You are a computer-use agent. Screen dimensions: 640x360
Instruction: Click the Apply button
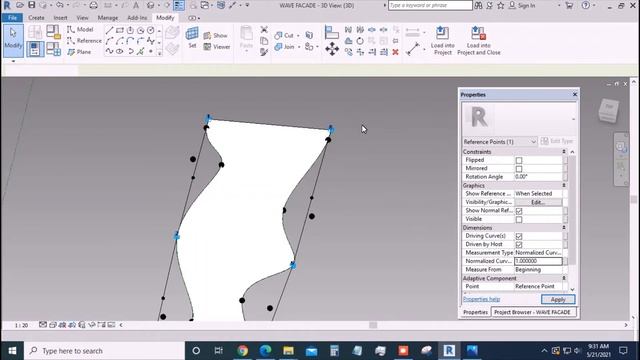tap(558, 299)
